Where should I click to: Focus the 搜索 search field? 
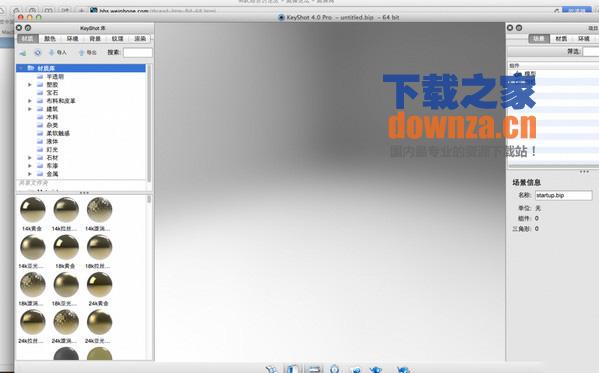click(138, 53)
